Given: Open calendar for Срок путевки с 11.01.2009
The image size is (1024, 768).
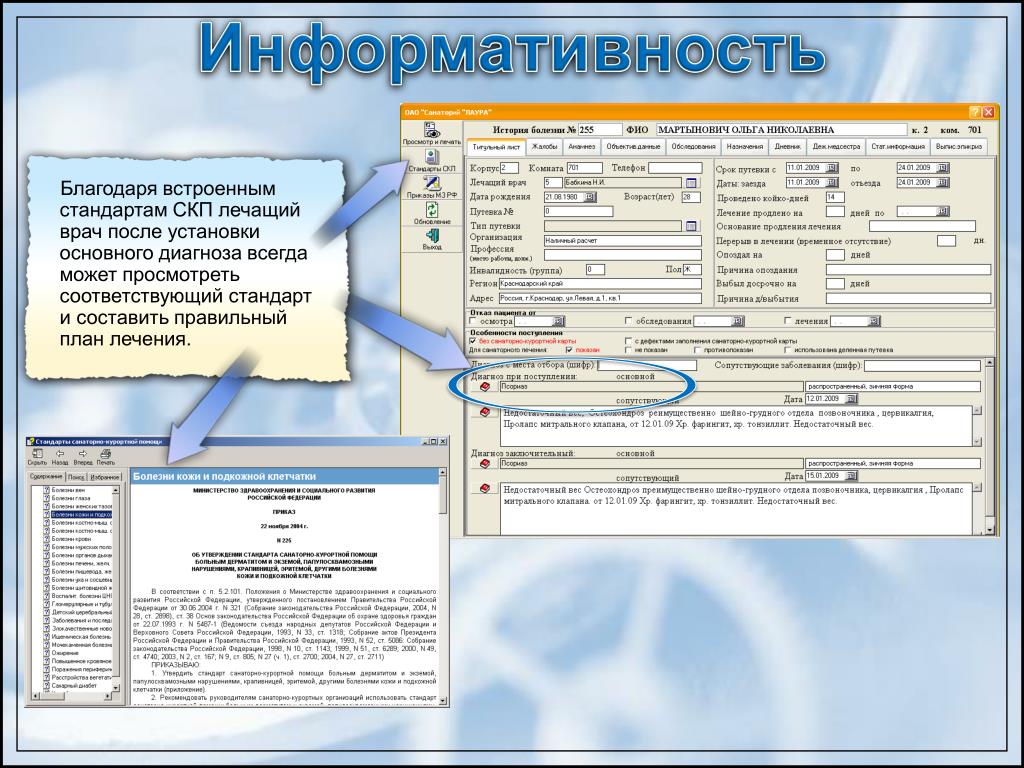Looking at the screenshot, I should [x=832, y=168].
